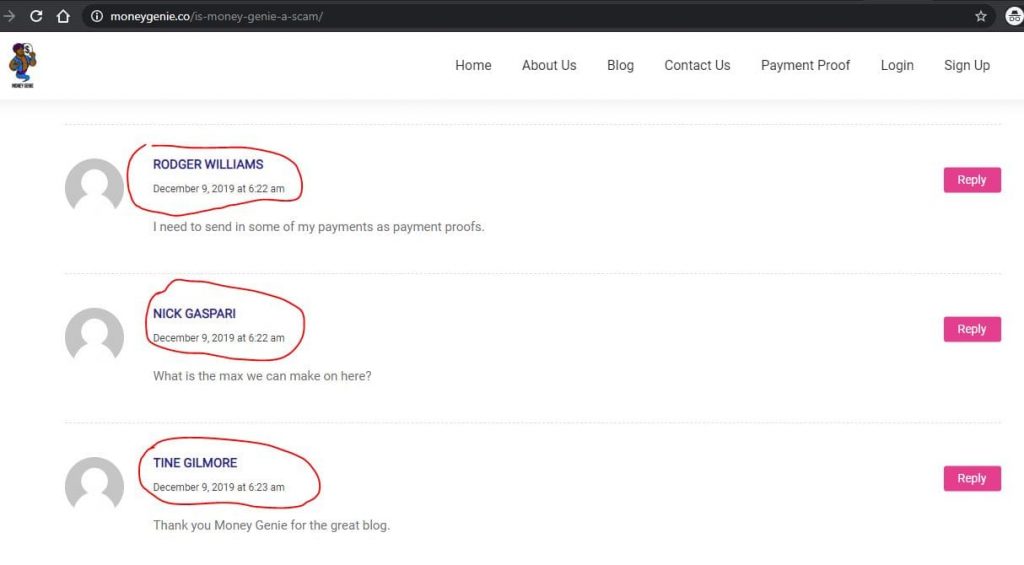Click the RODGER WILLIAMS author name
This screenshot has width=1024, height=565.
coord(208,165)
